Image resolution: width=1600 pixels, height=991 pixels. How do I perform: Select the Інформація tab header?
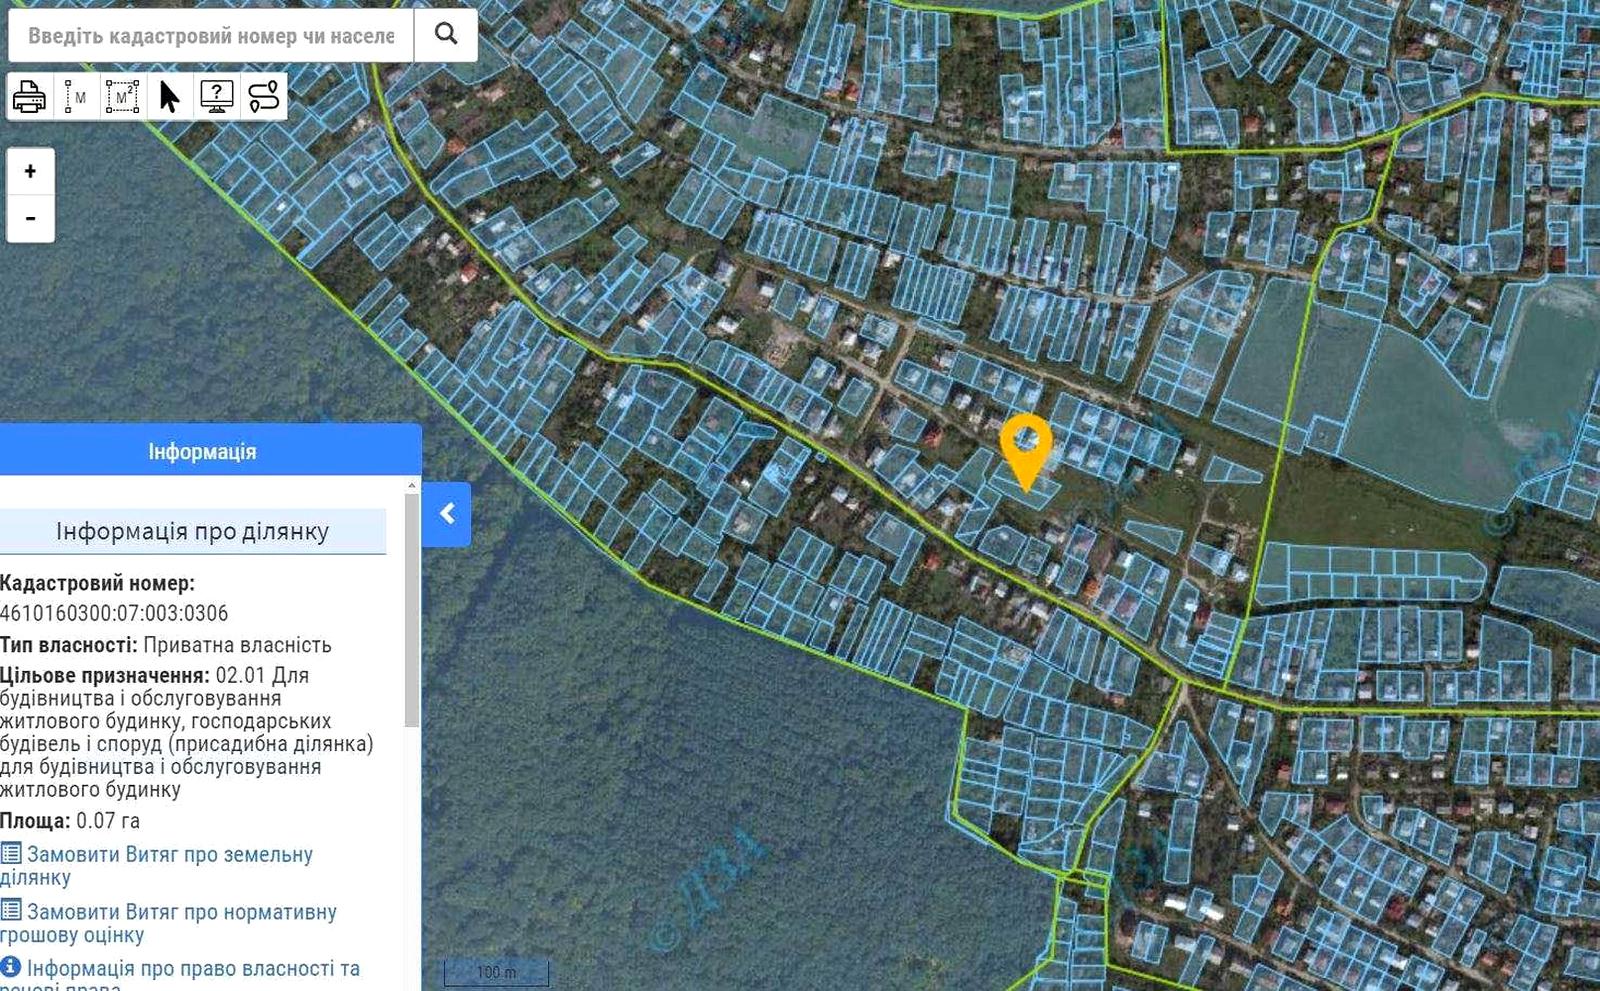(203, 451)
